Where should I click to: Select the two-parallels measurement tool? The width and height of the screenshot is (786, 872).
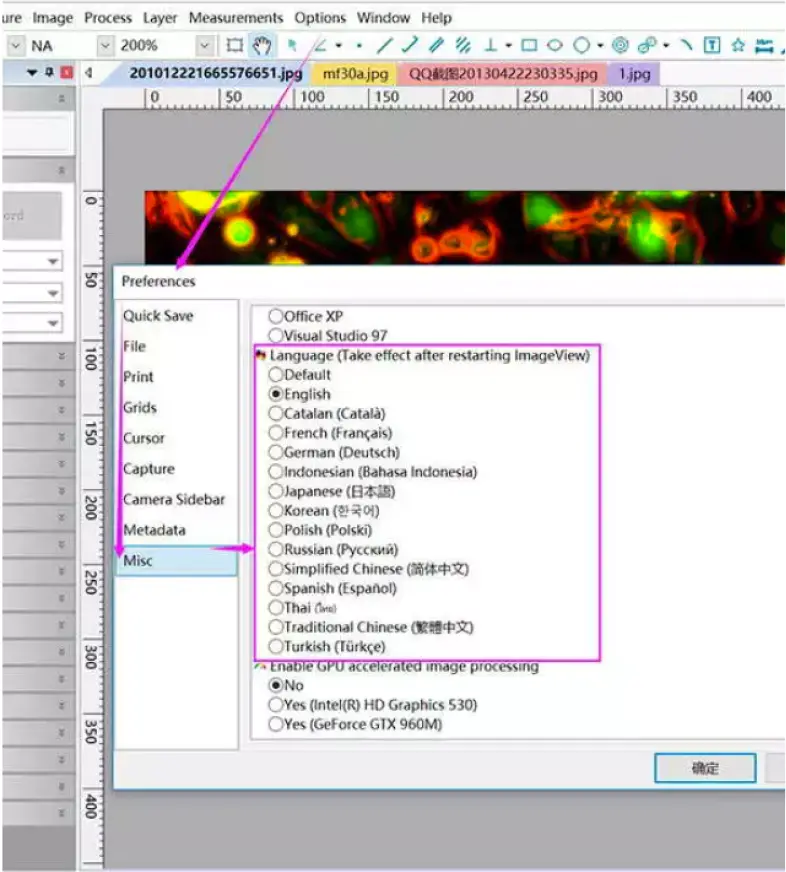click(x=462, y=45)
